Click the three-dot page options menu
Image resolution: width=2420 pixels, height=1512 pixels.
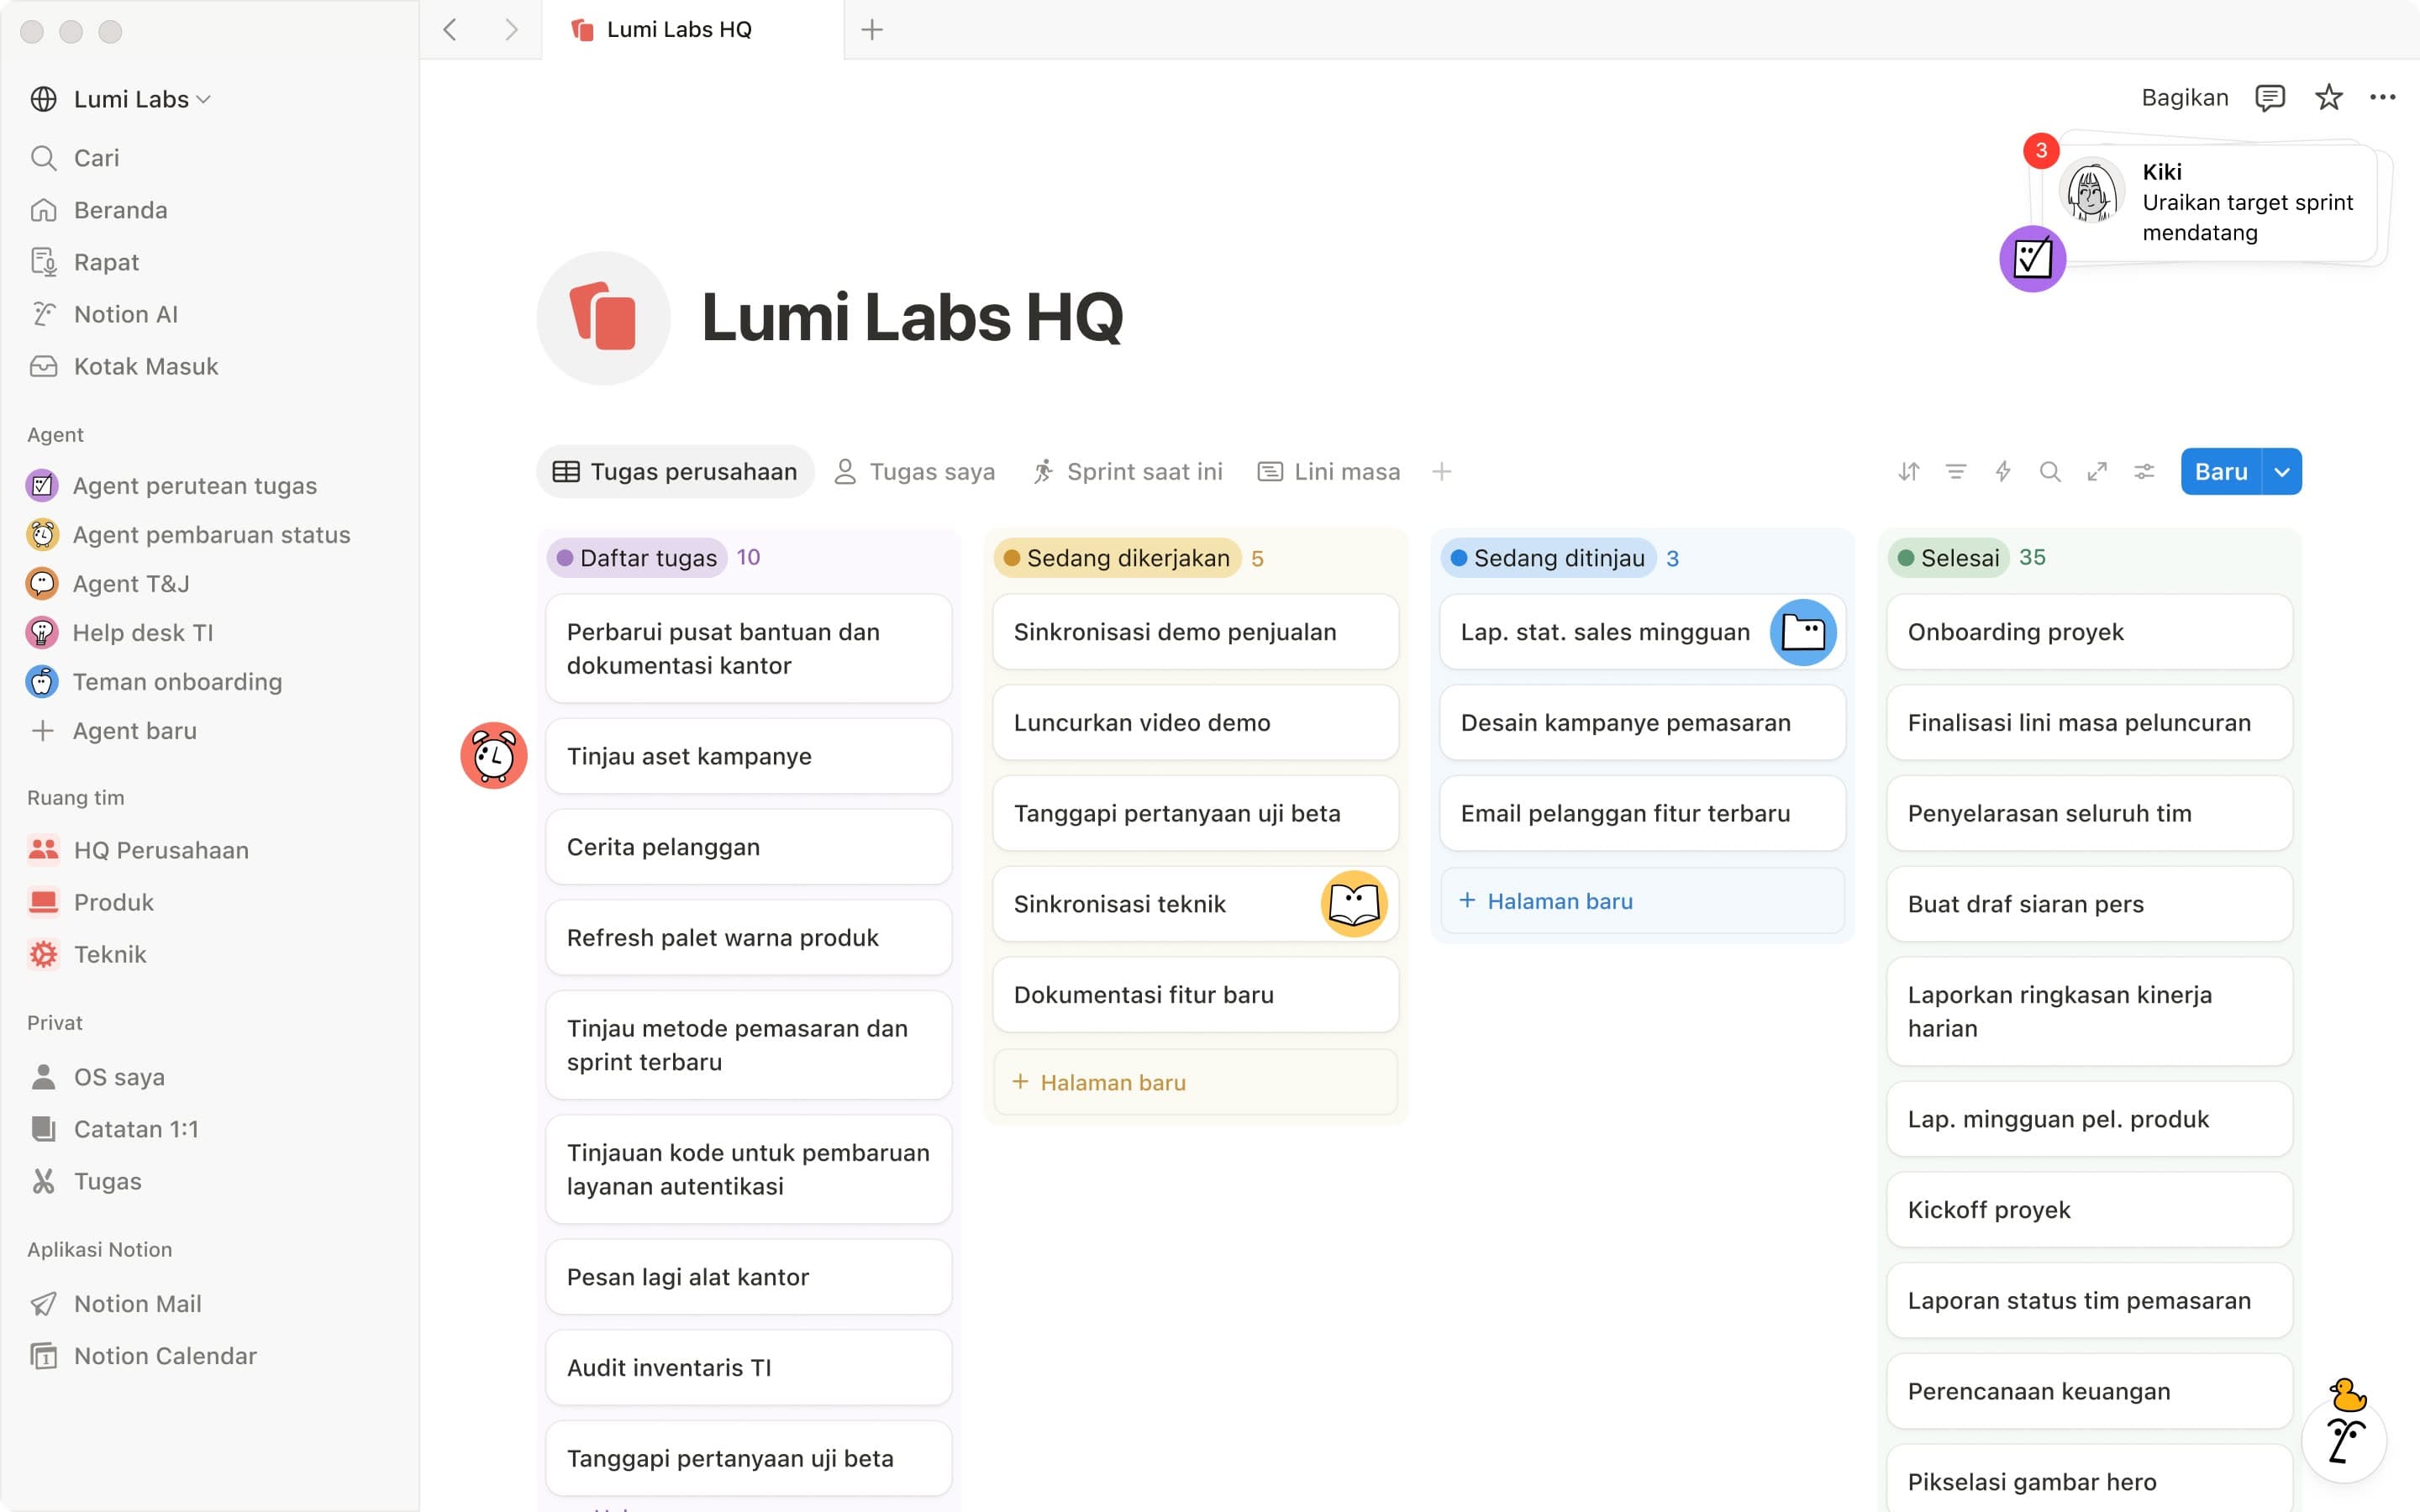tap(2382, 97)
